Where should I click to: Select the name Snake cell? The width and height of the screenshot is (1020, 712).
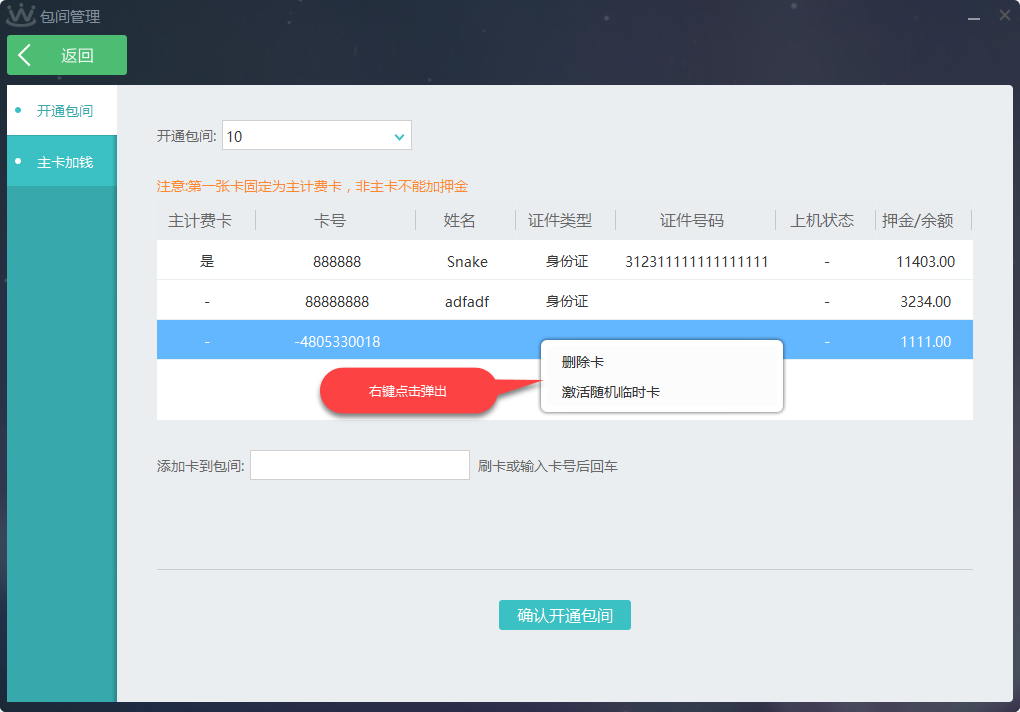pyautogui.click(x=467, y=261)
